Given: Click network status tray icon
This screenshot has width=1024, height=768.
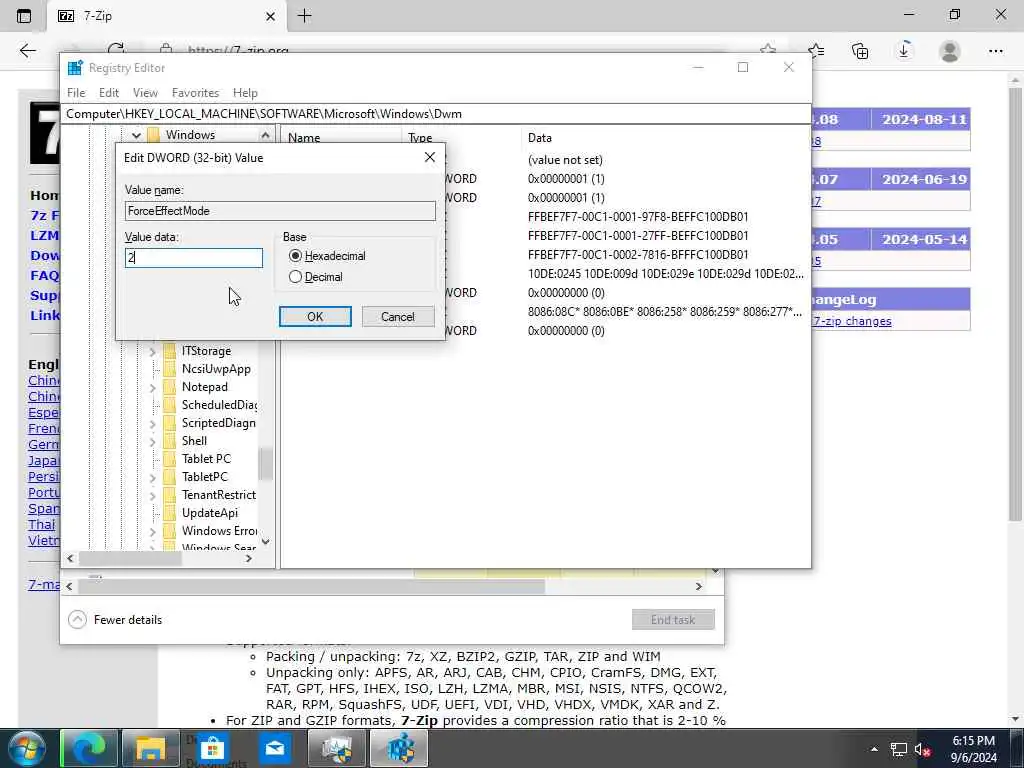Looking at the screenshot, I should [899, 750].
